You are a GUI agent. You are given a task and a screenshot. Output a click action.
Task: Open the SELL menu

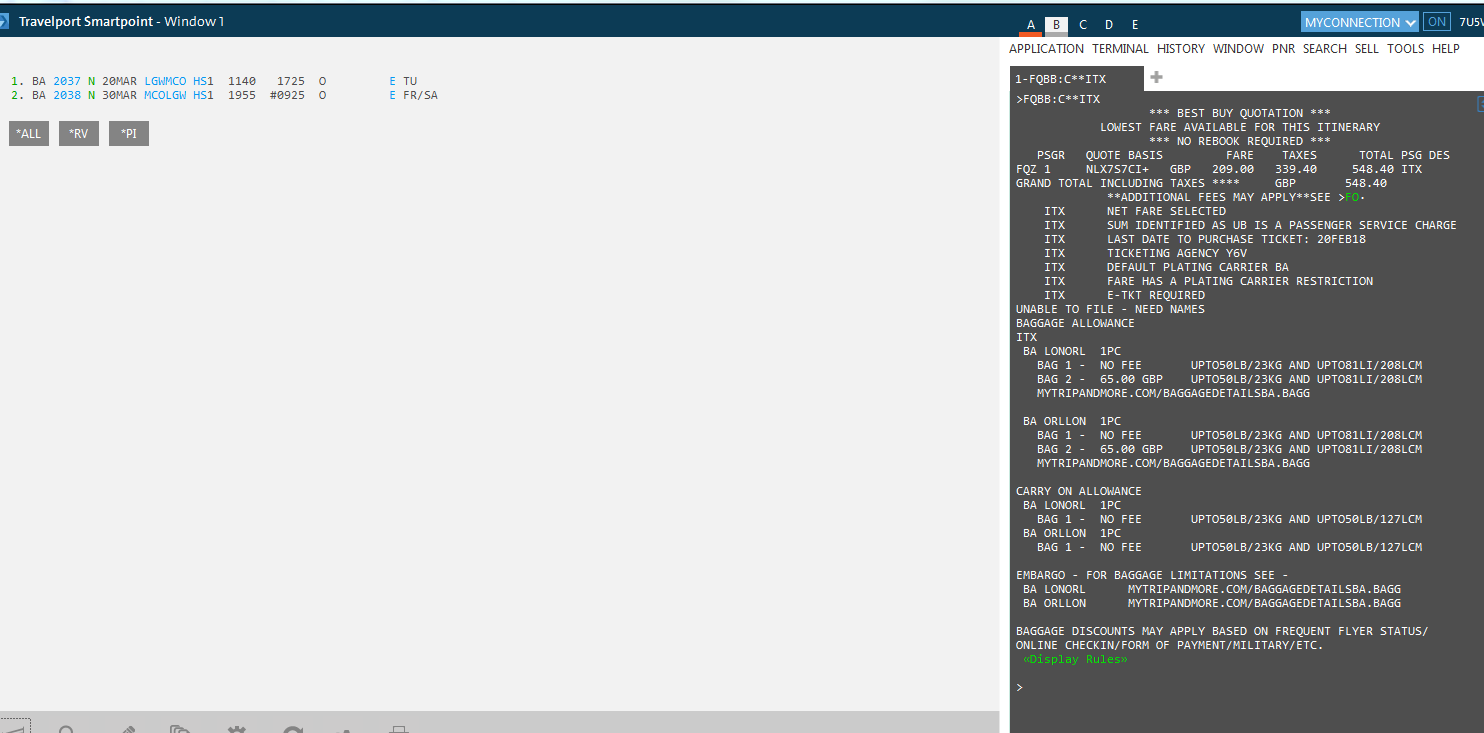tap(1367, 49)
